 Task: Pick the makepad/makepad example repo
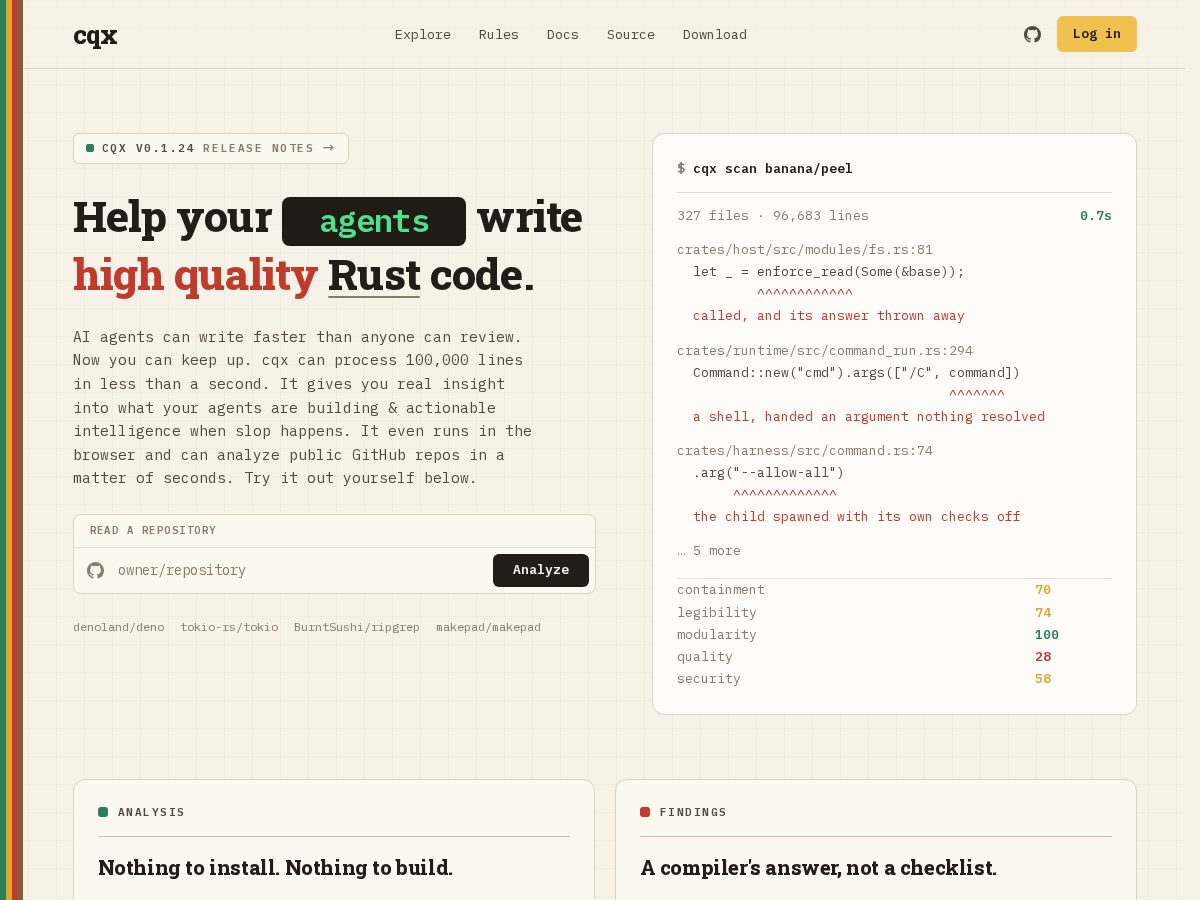click(488, 627)
